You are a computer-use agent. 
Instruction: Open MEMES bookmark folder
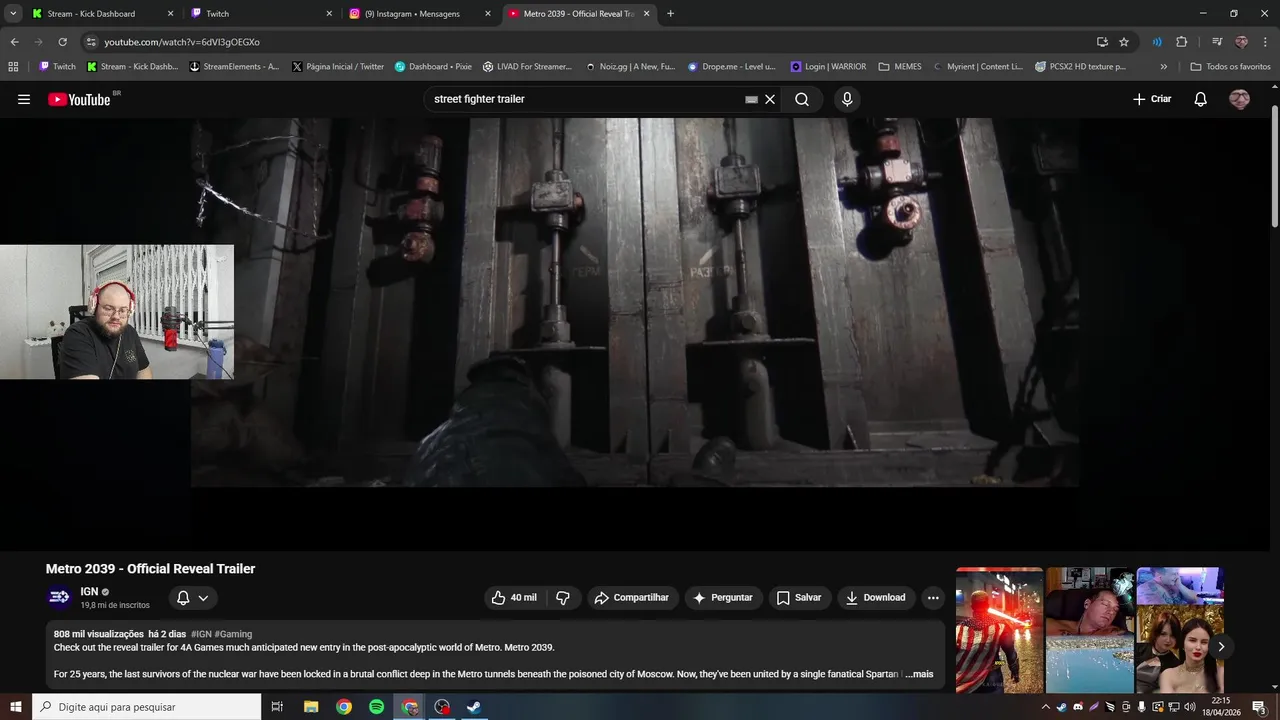point(900,66)
